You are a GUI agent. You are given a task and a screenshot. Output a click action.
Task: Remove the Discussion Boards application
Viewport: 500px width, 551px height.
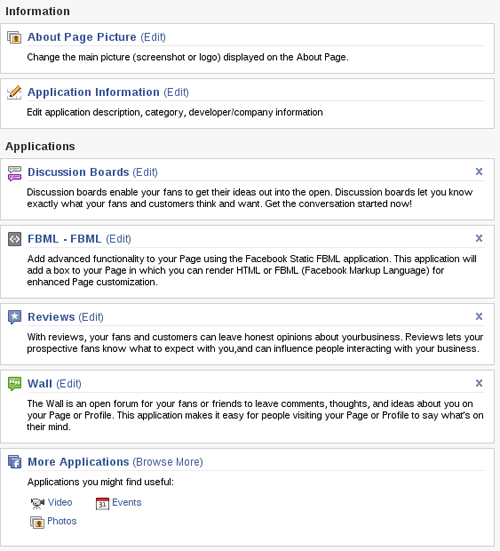point(479,171)
